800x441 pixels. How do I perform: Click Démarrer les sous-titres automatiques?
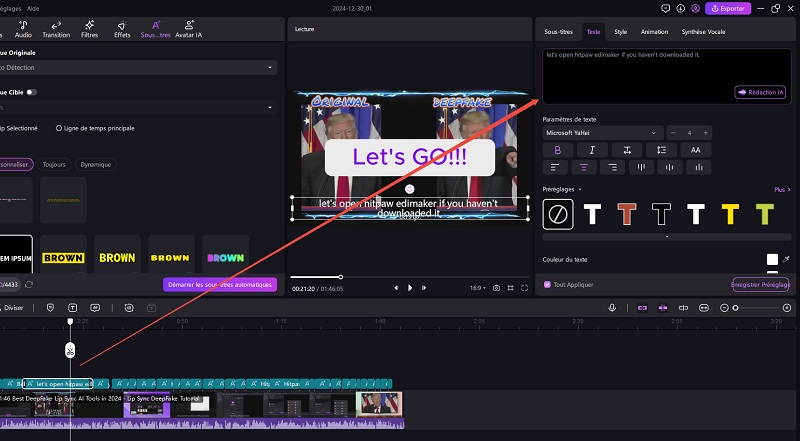[x=219, y=284]
